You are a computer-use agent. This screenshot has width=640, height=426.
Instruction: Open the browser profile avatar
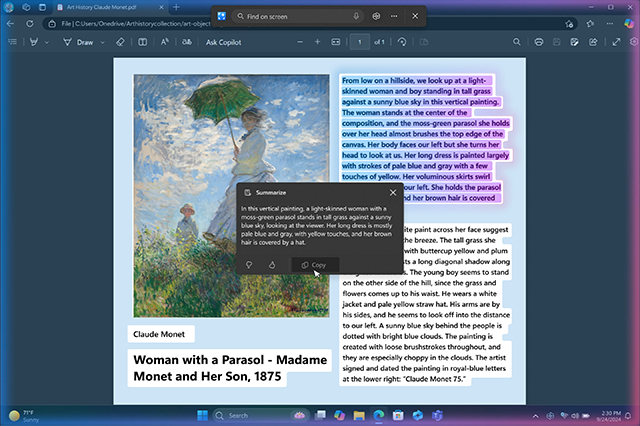9,7
